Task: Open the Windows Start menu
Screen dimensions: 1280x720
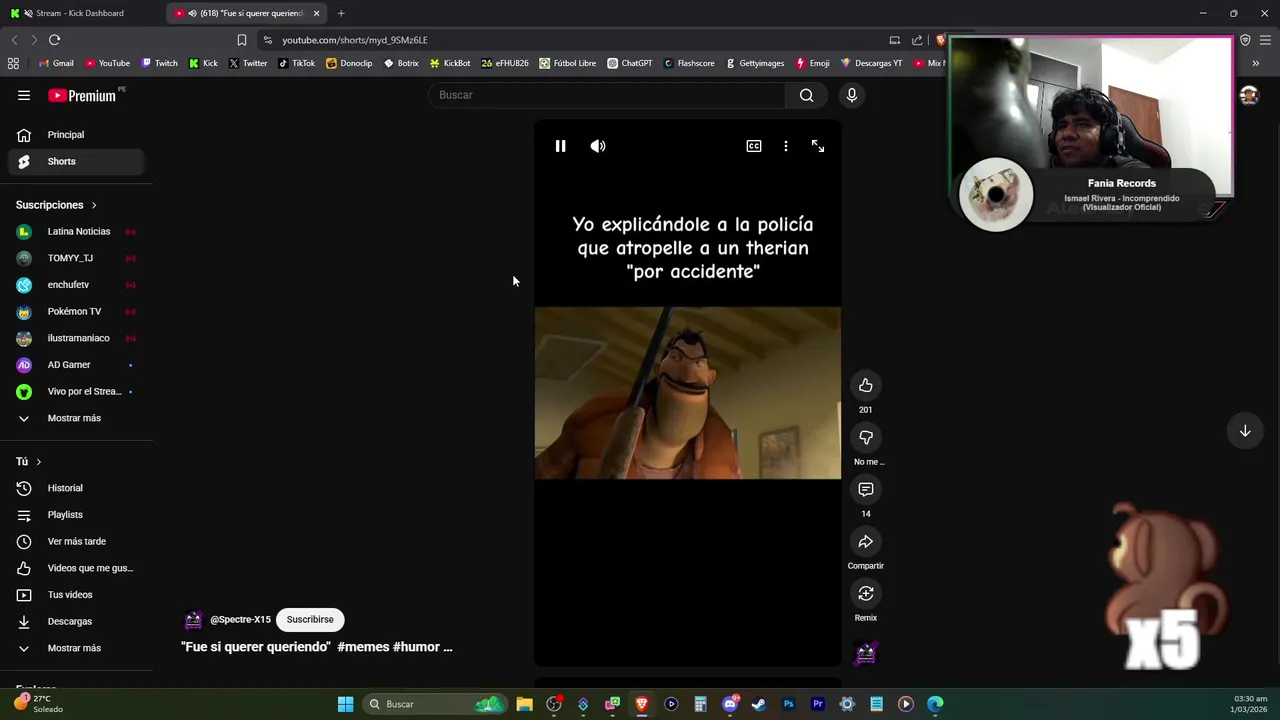Action: pos(345,704)
